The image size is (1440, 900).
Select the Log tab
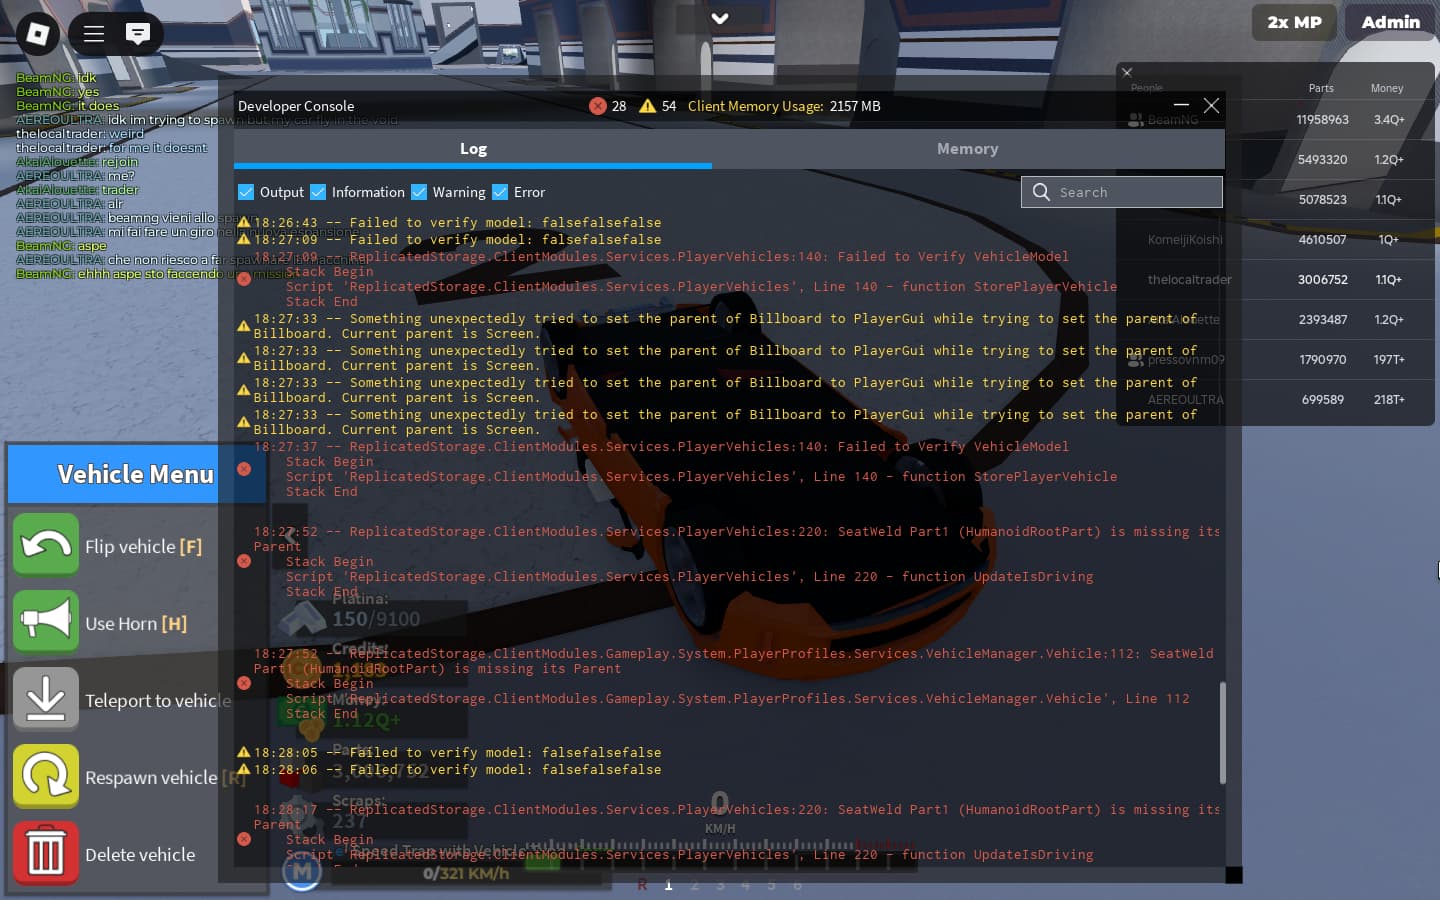tap(473, 149)
